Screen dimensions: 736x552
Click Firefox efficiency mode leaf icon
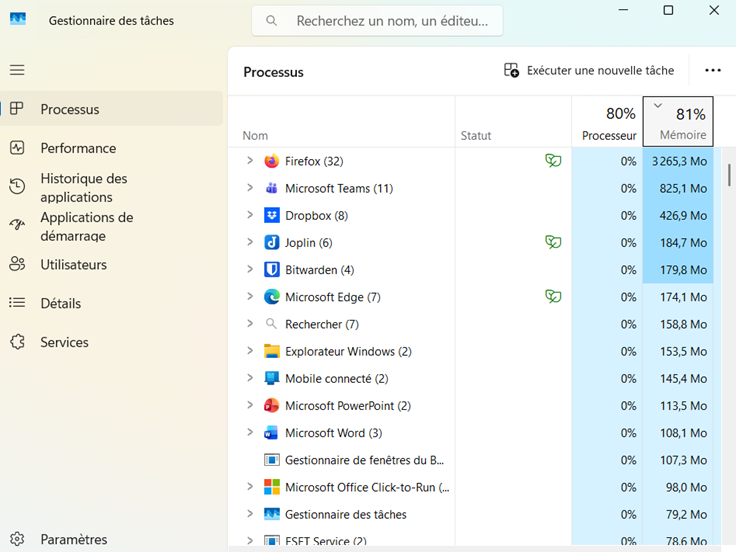coord(553,161)
